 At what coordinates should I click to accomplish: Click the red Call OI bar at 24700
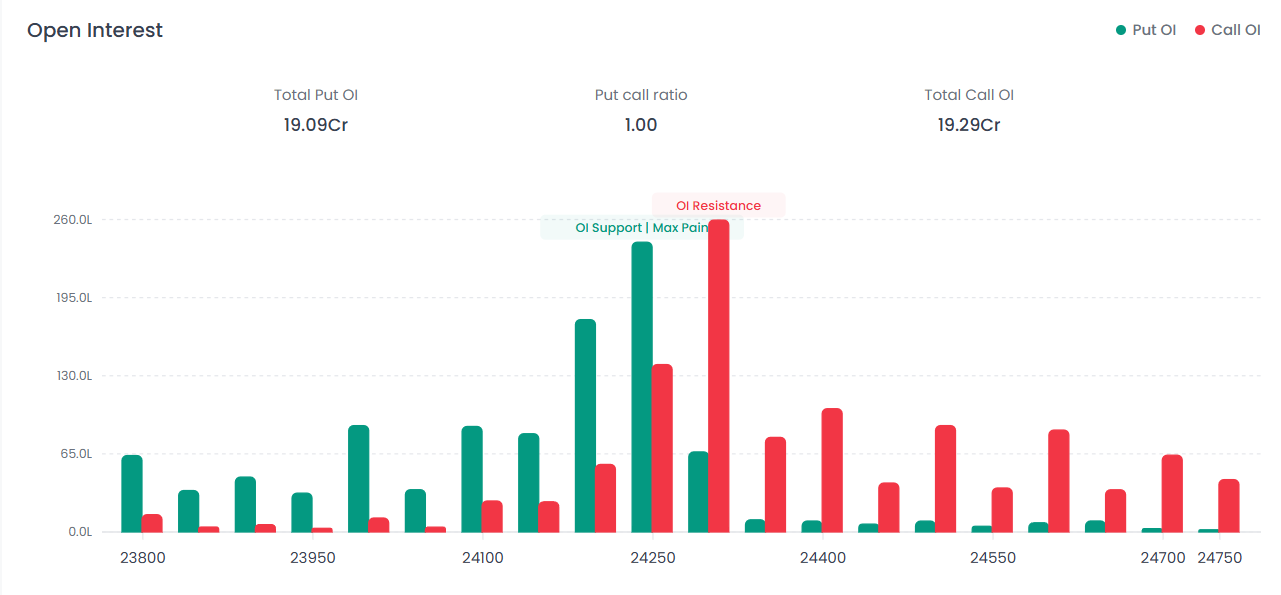(x=1172, y=493)
